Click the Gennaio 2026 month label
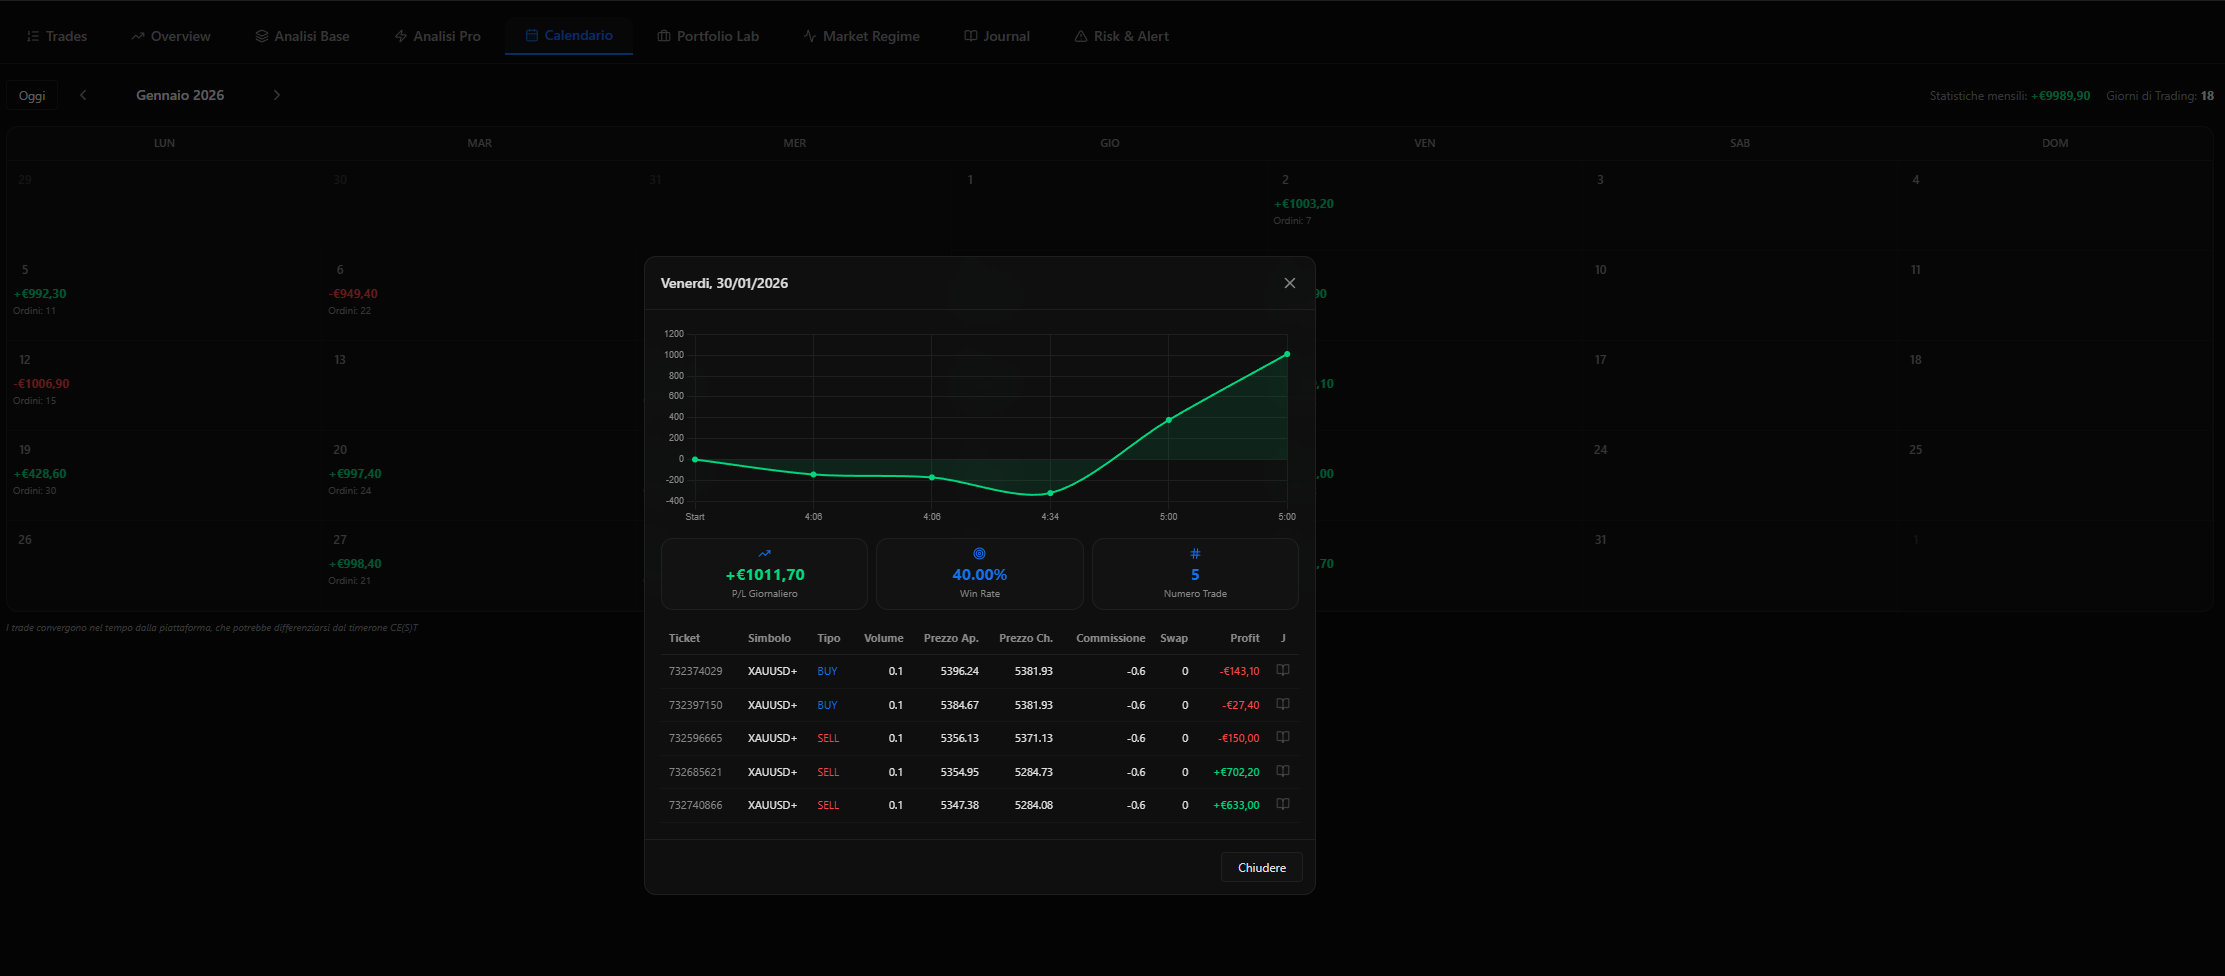The image size is (2225, 976). coord(180,95)
